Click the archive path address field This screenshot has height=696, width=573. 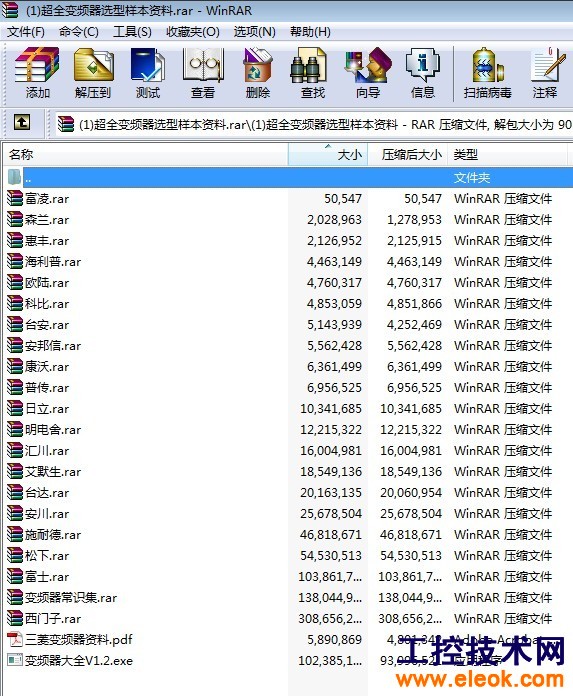point(314,125)
